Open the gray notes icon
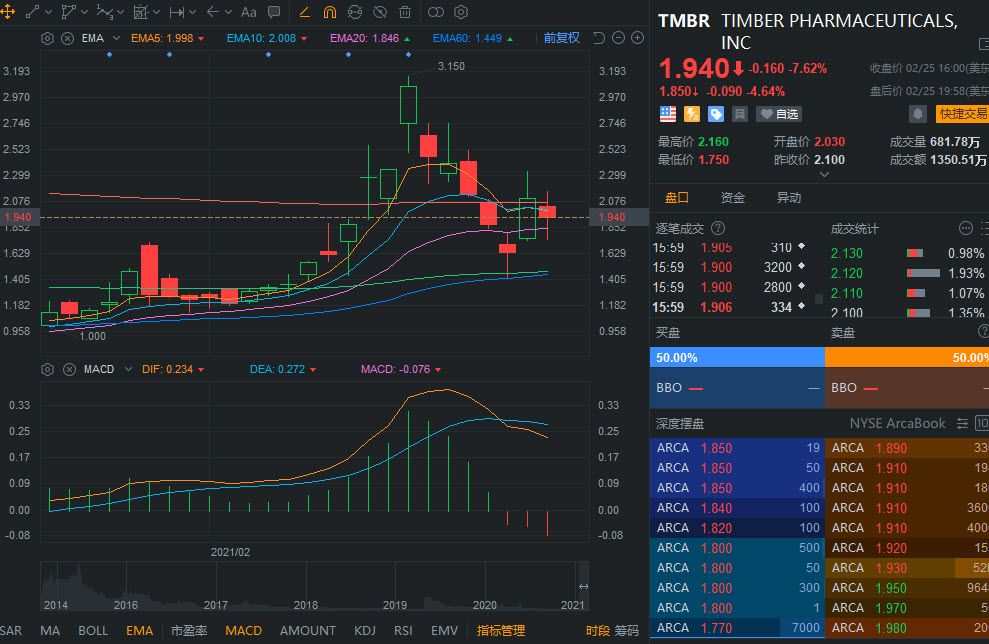Screen dimensions: 989x644 740,114
